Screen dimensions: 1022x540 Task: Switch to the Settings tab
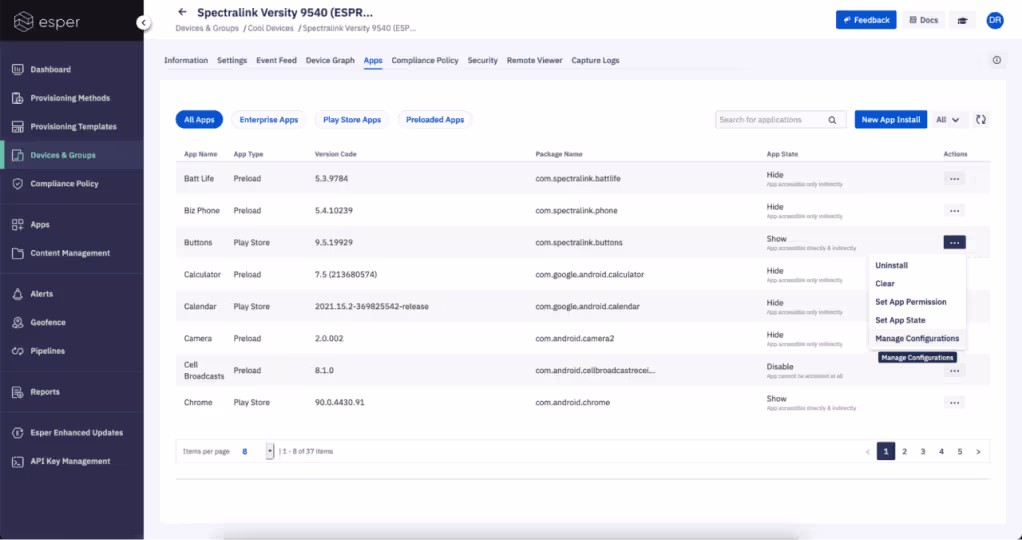pos(232,60)
